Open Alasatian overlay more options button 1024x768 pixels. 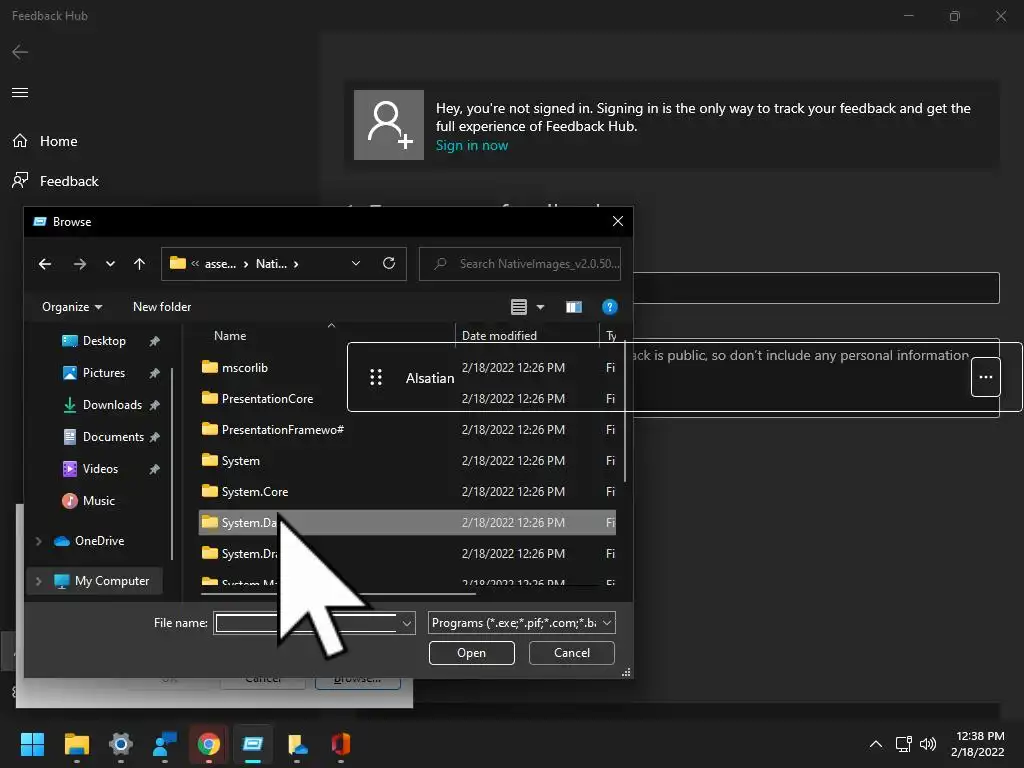(x=985, y=377)
